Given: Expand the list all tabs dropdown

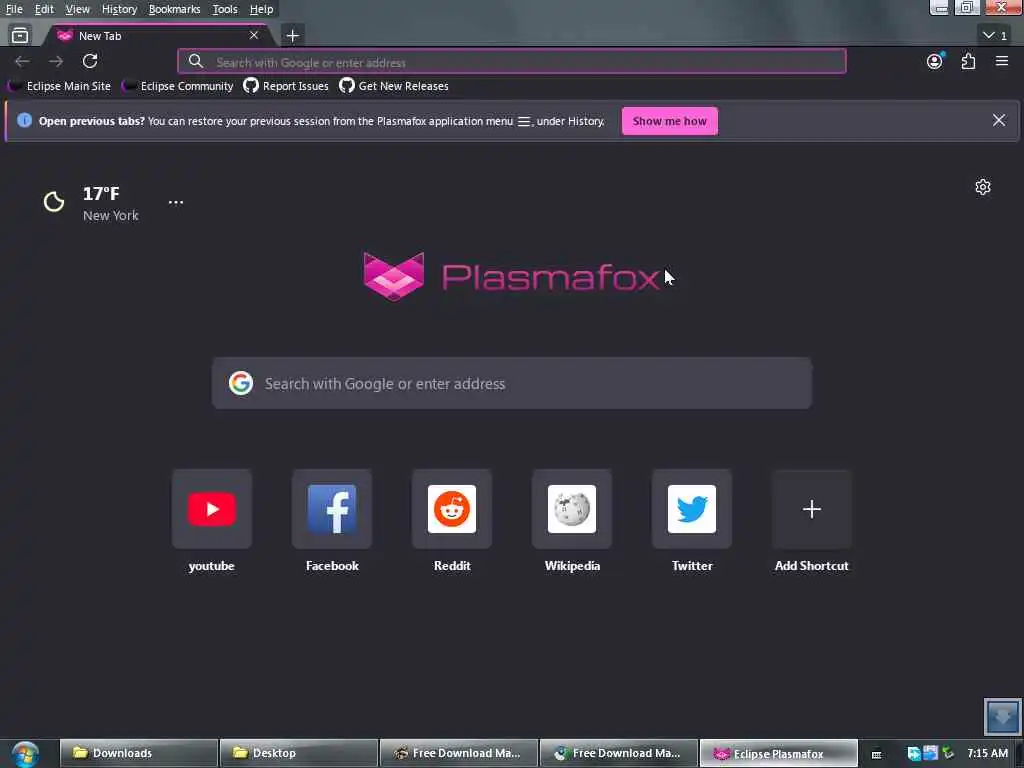Looking at the screenshot, I should [995, 35].
